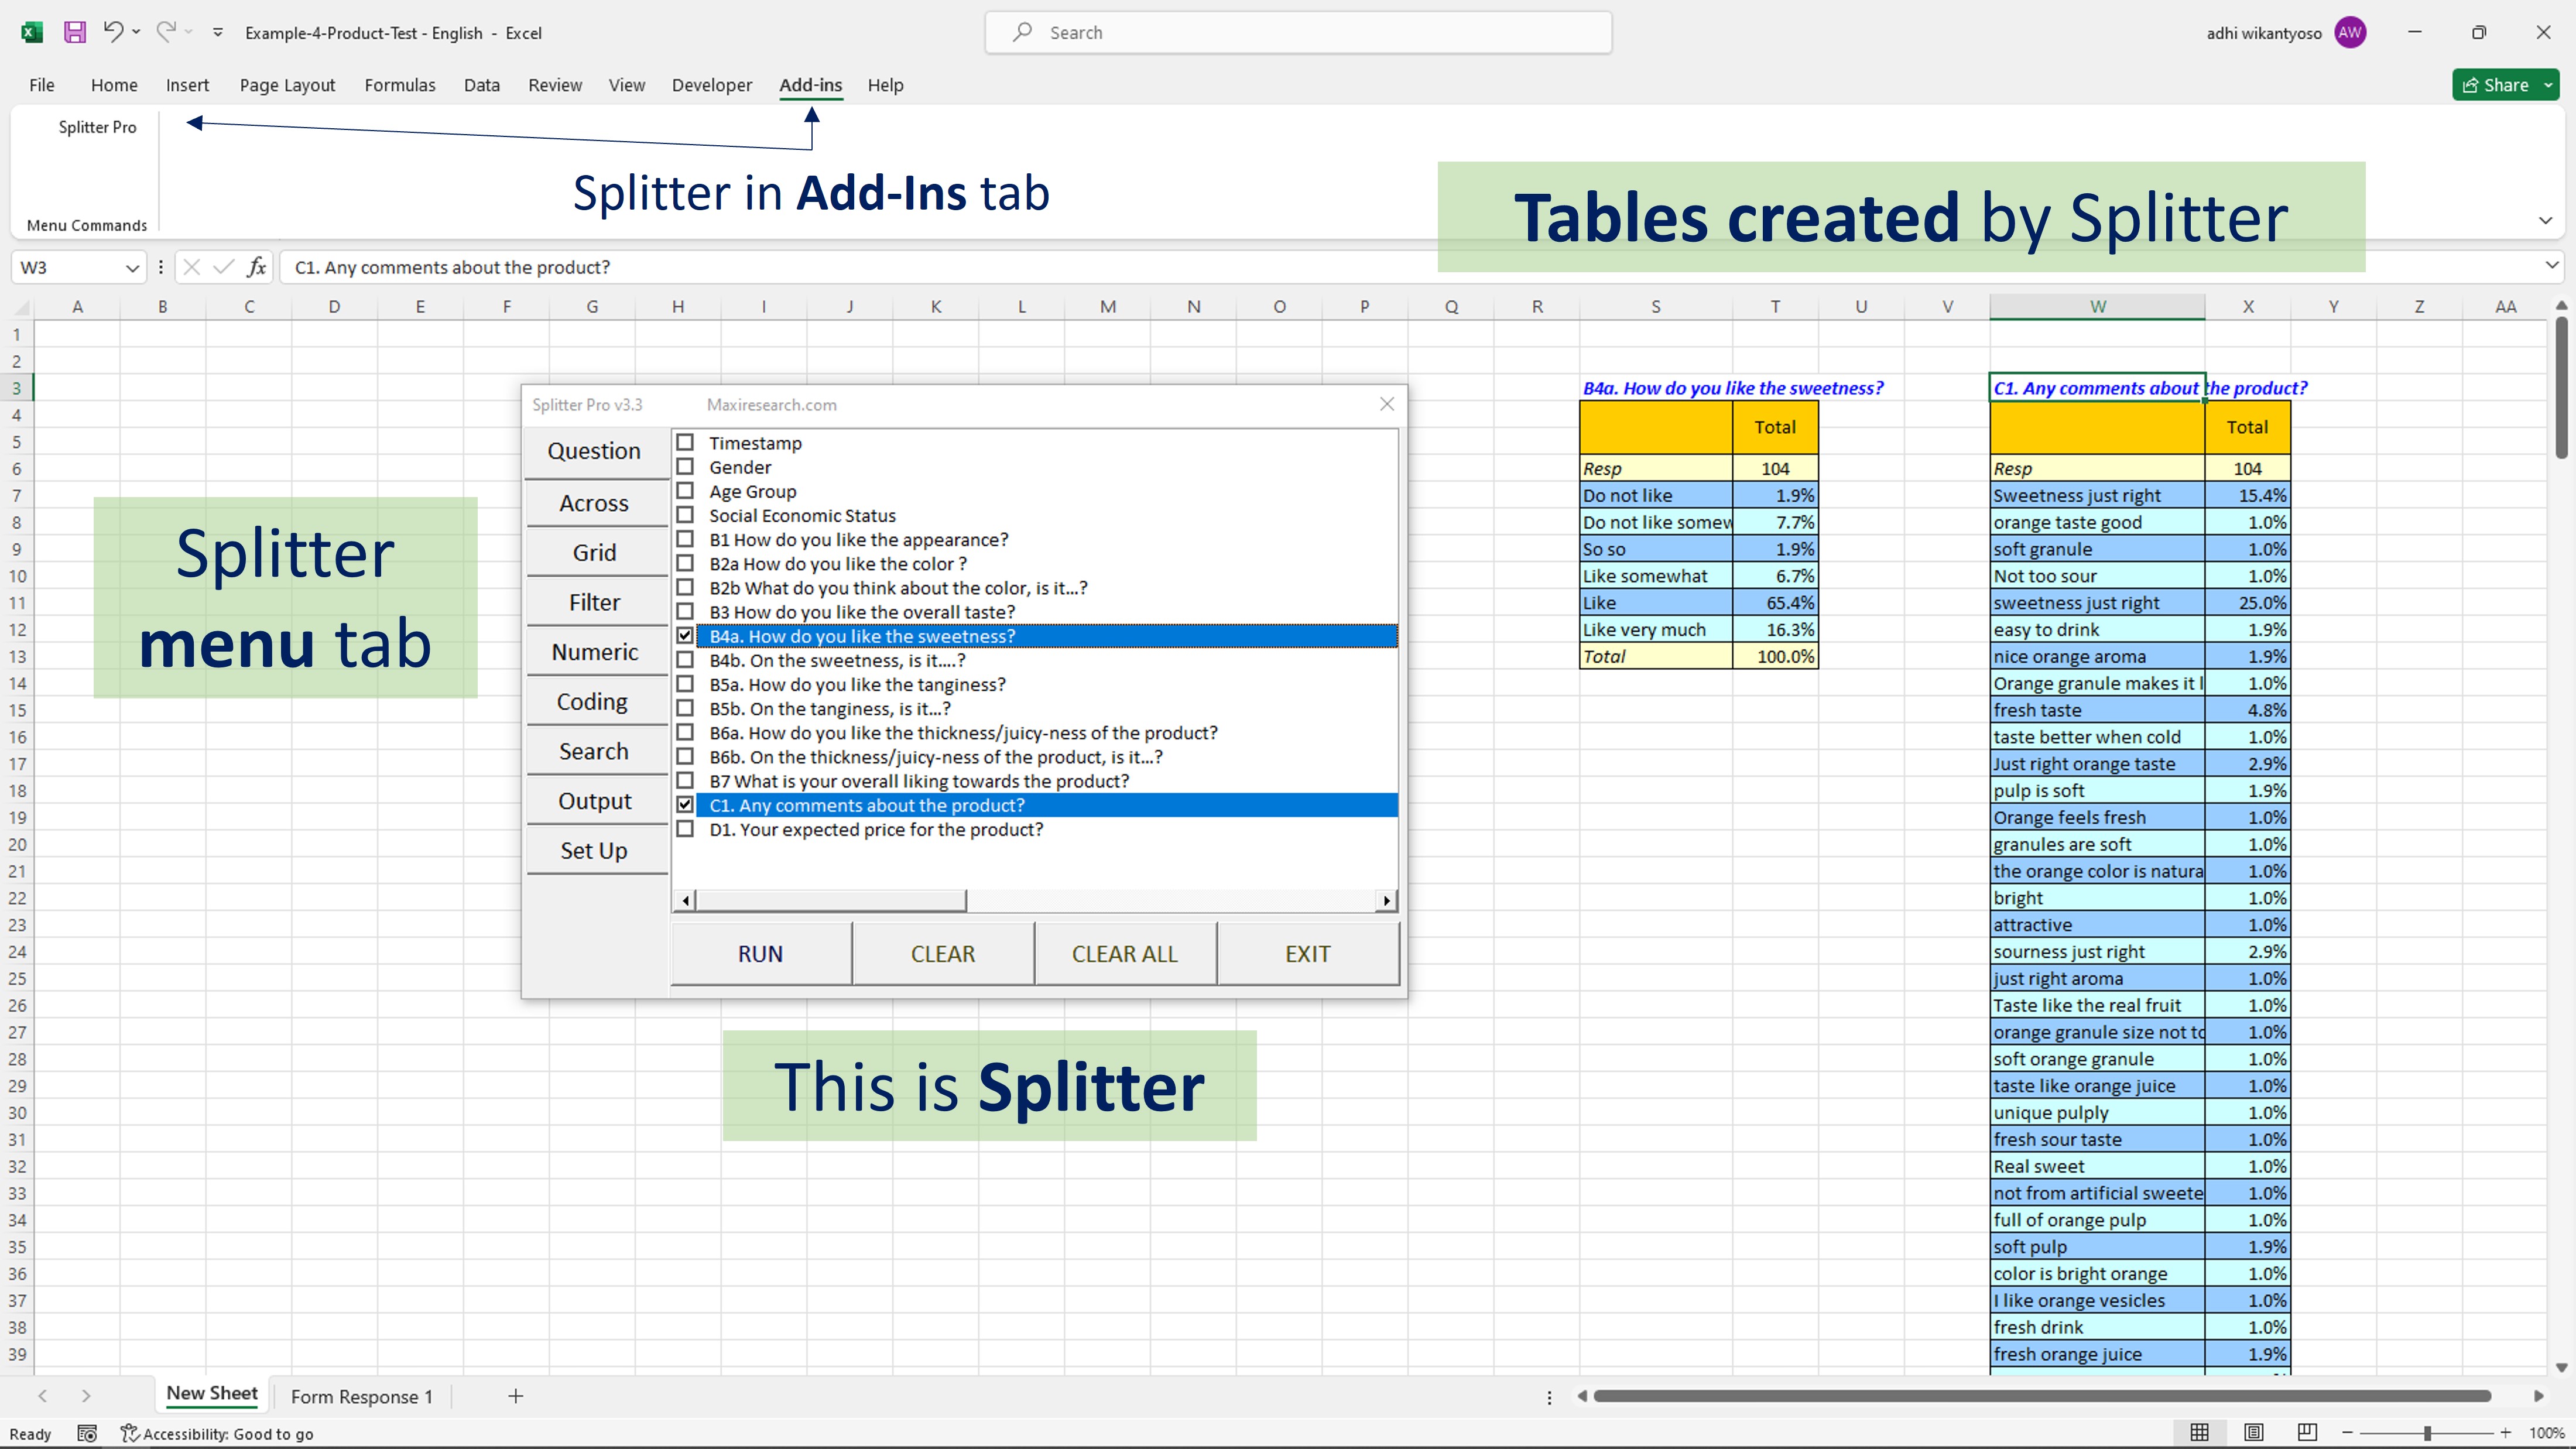Screen dimensions: 2576x1449
Task: Click the previous sheet navigation arrow
Action: coord(42,1396)
